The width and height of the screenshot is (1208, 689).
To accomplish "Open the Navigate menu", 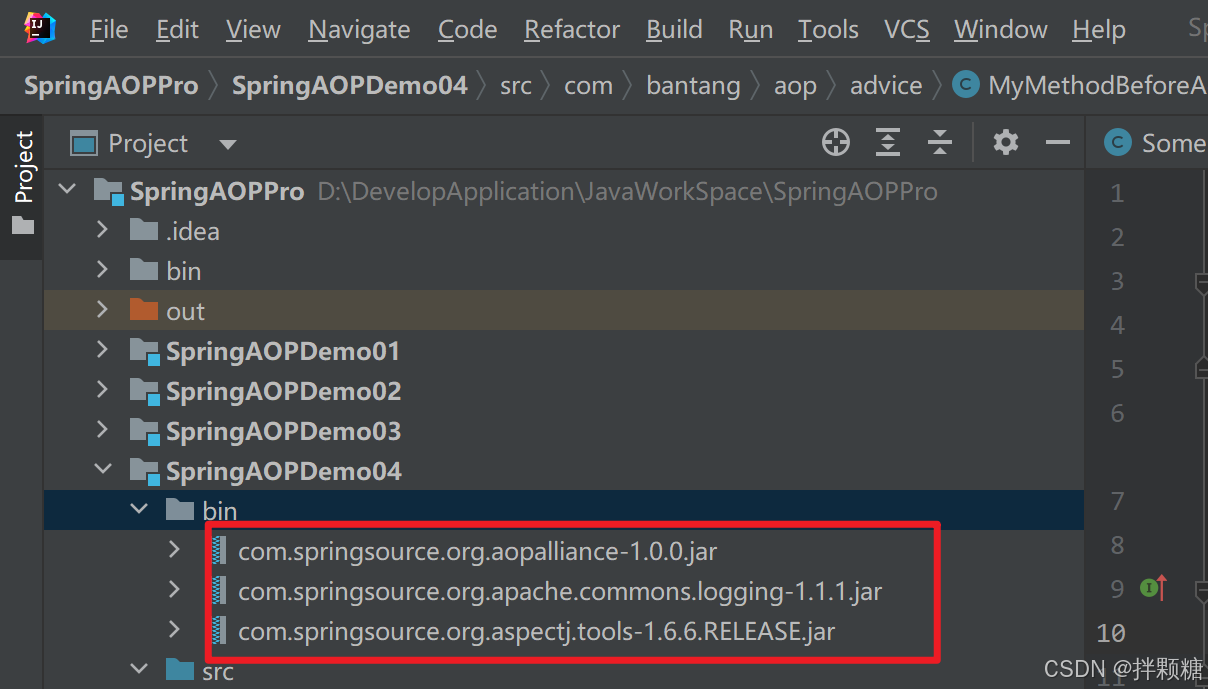I will point(359,30).
